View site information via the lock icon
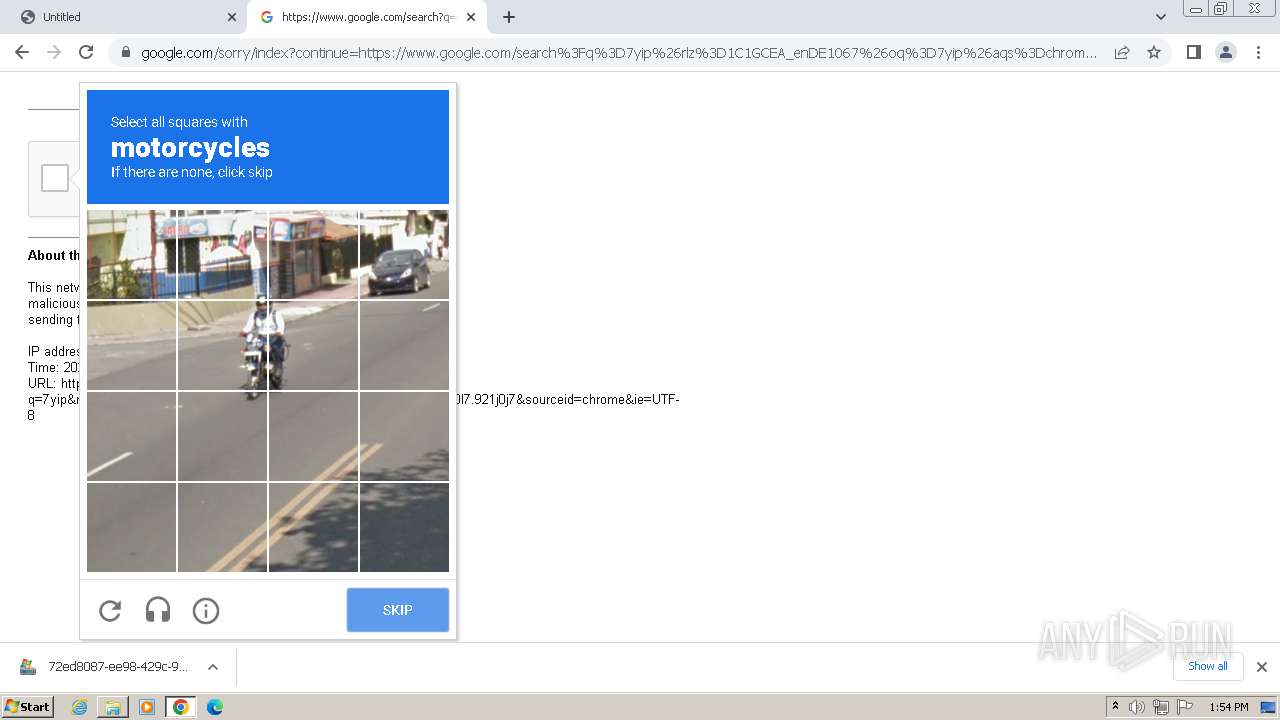Screen dimensions: 1280x720 (125, 53)
